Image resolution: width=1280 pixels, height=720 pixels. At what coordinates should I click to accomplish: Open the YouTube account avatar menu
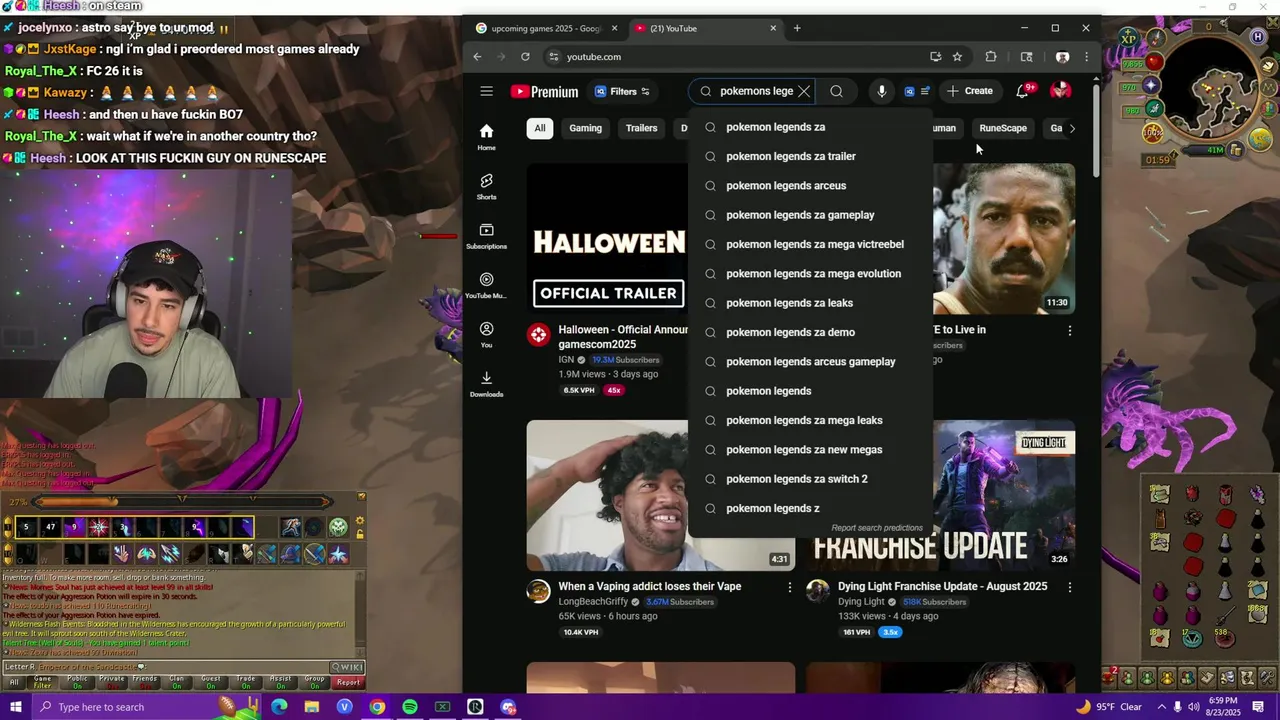[1060, 91]
